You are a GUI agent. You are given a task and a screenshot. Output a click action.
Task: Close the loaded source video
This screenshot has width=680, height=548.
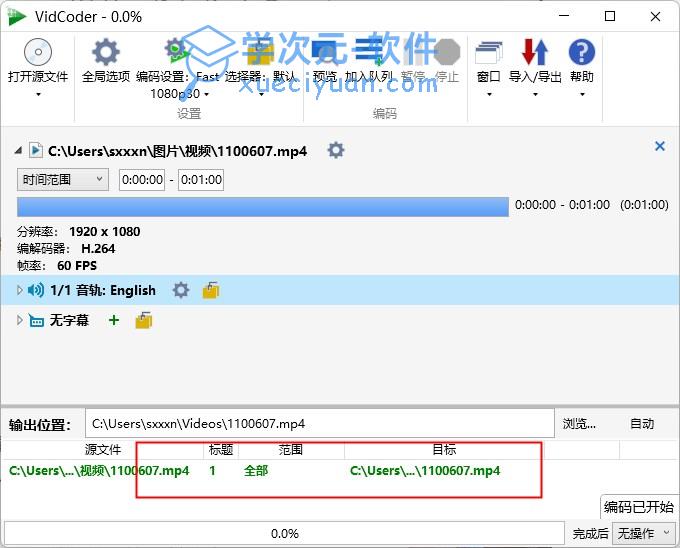[x=660, y=146]
